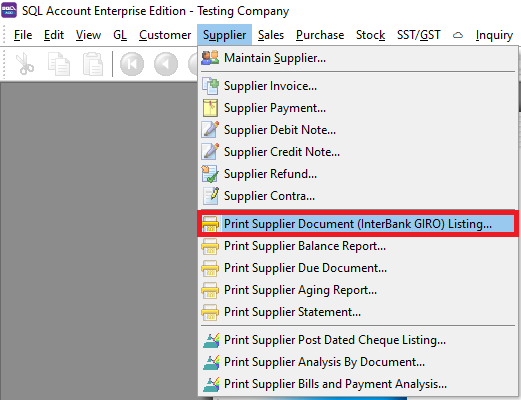Click the Supplier Credit Note pencil icon
The height and width of the screenshot is (400, 521).
pos(210,152)
